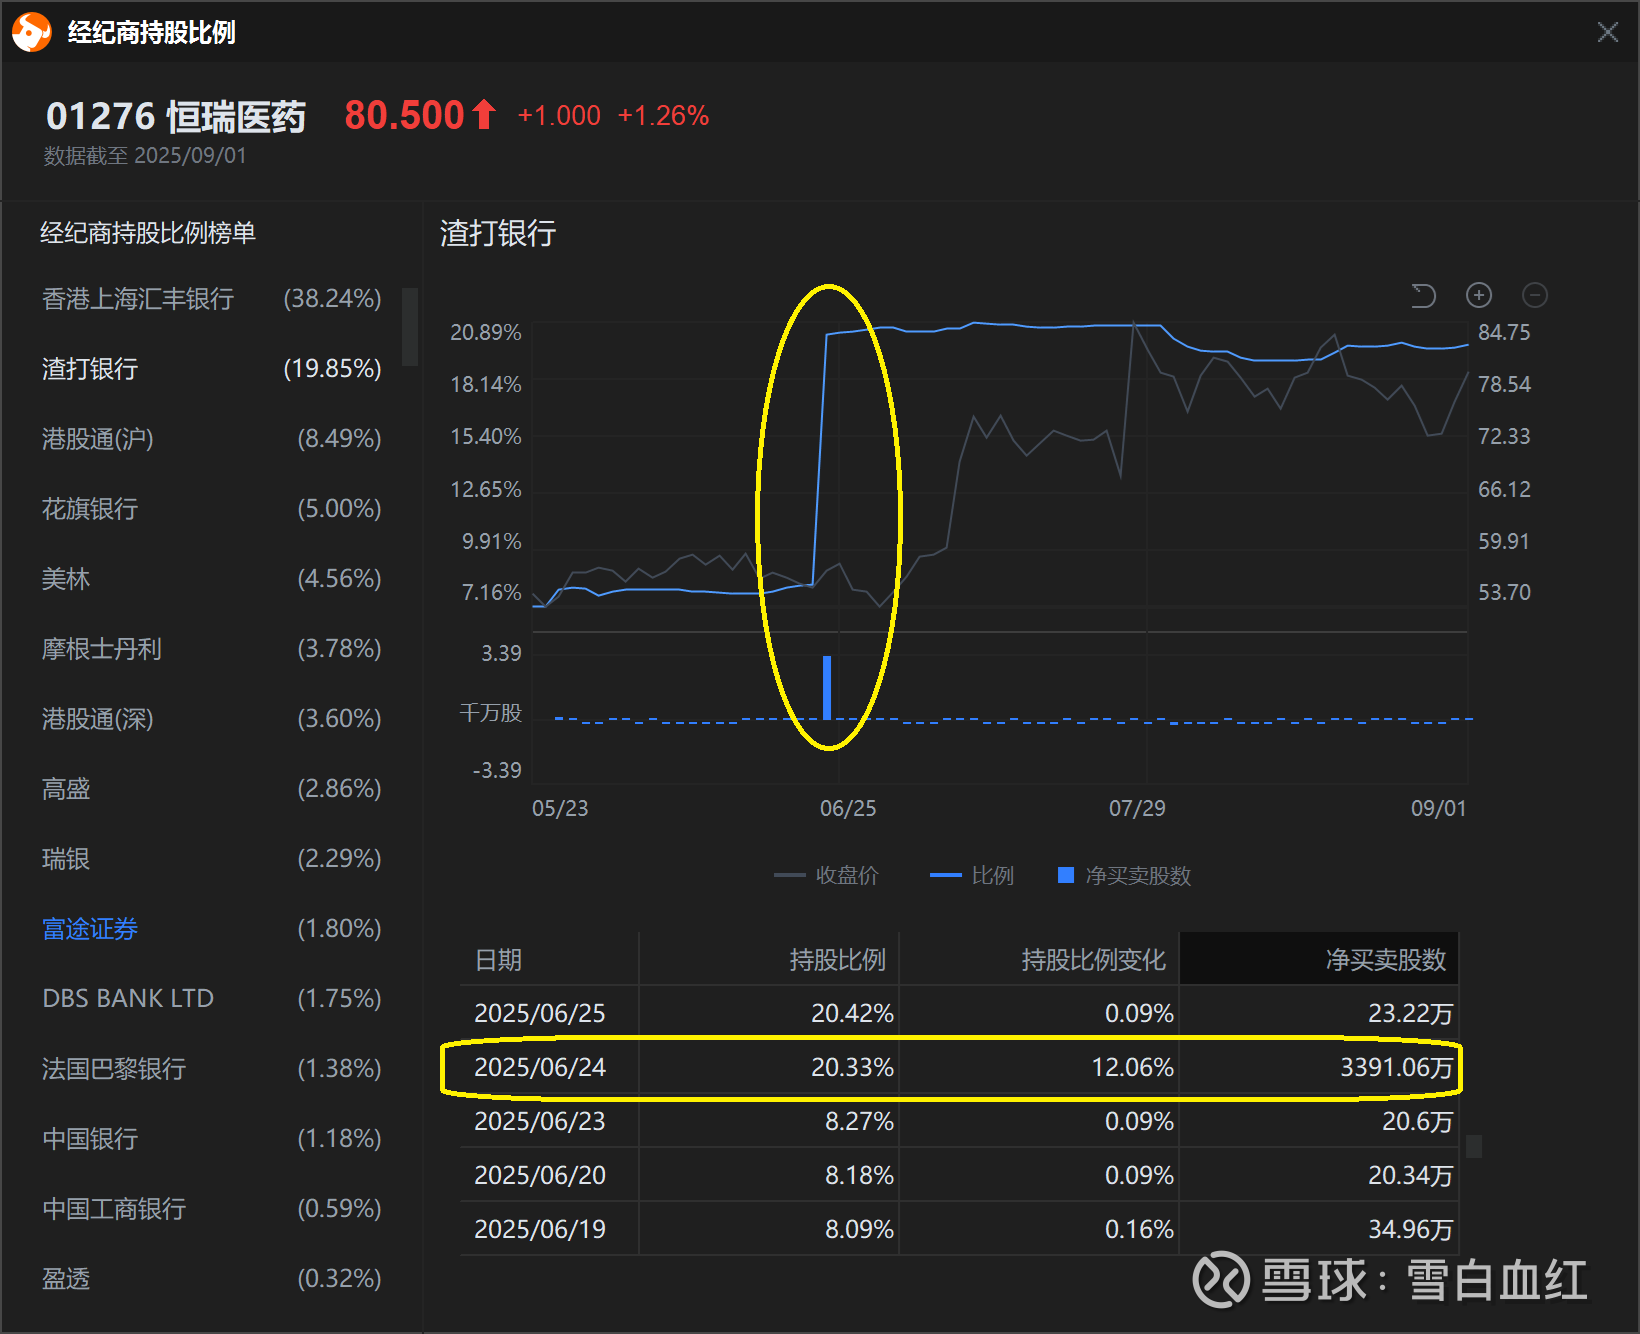Screen dimensions: 1640x1334
Task: Click the broker list scrollbar thumb
Action: pos(410,327)
